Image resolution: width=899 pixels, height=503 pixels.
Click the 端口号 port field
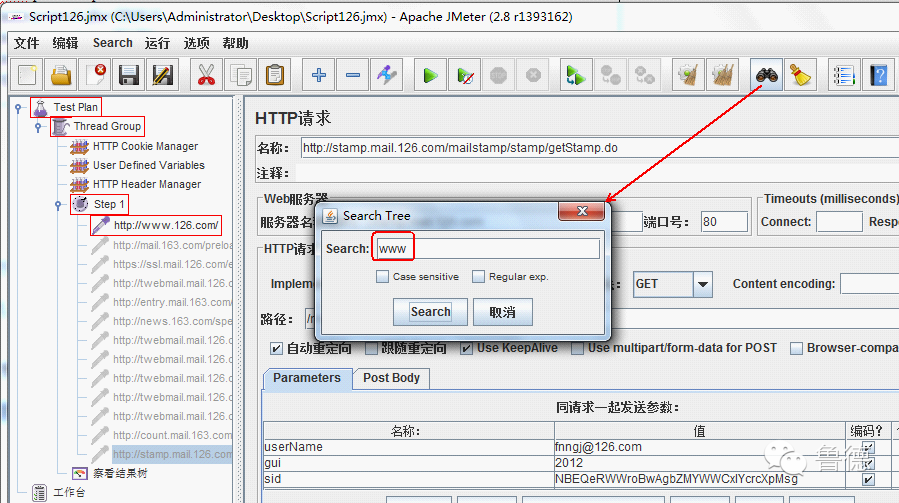[x=725, y=222]
